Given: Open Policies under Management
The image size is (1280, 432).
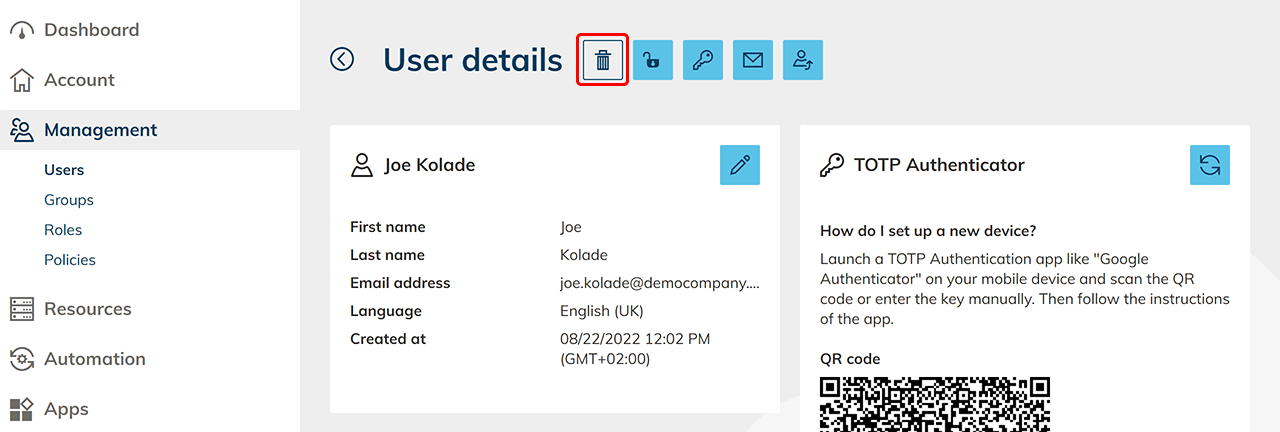Looking at the screenshot, I should click(70, 260).
